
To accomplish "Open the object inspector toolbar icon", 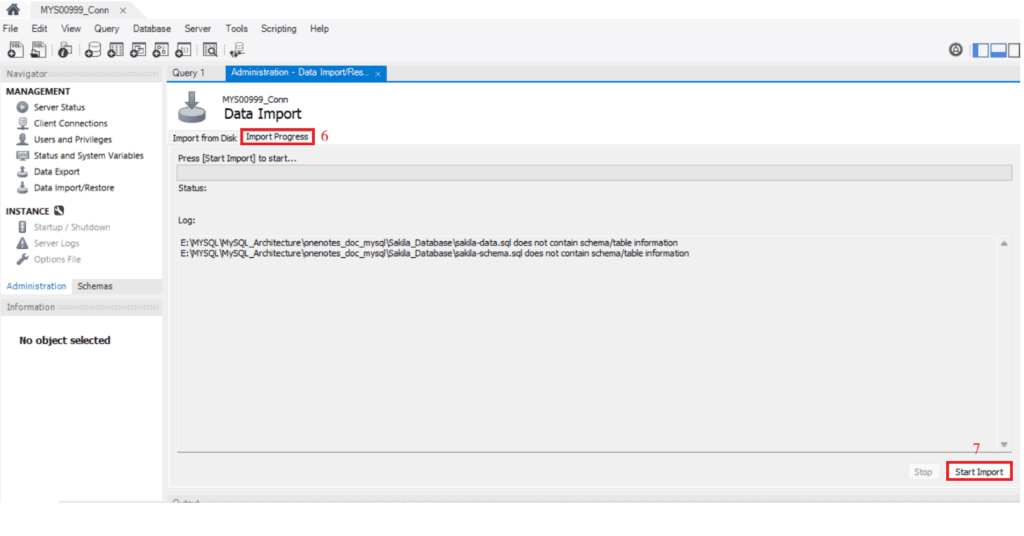I will pyautogui.click(x=65, y=50).
